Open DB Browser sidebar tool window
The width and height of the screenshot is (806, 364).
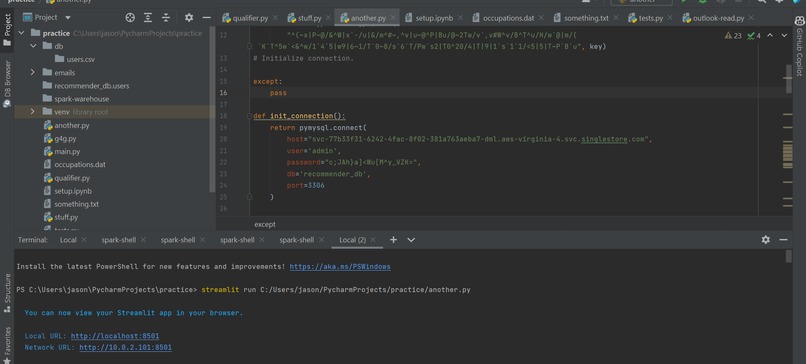pyautogui.click(x=7, y=83)
